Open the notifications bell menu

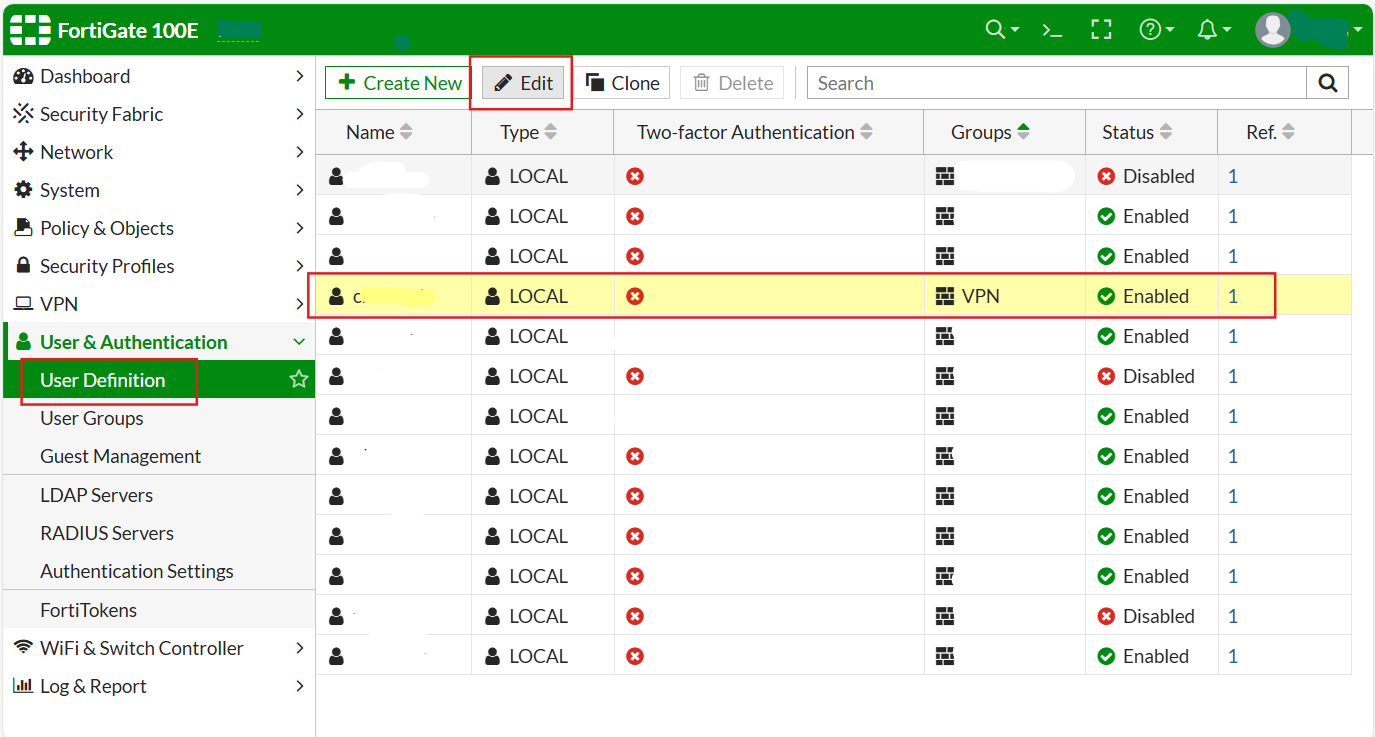tap(1214, 30)
